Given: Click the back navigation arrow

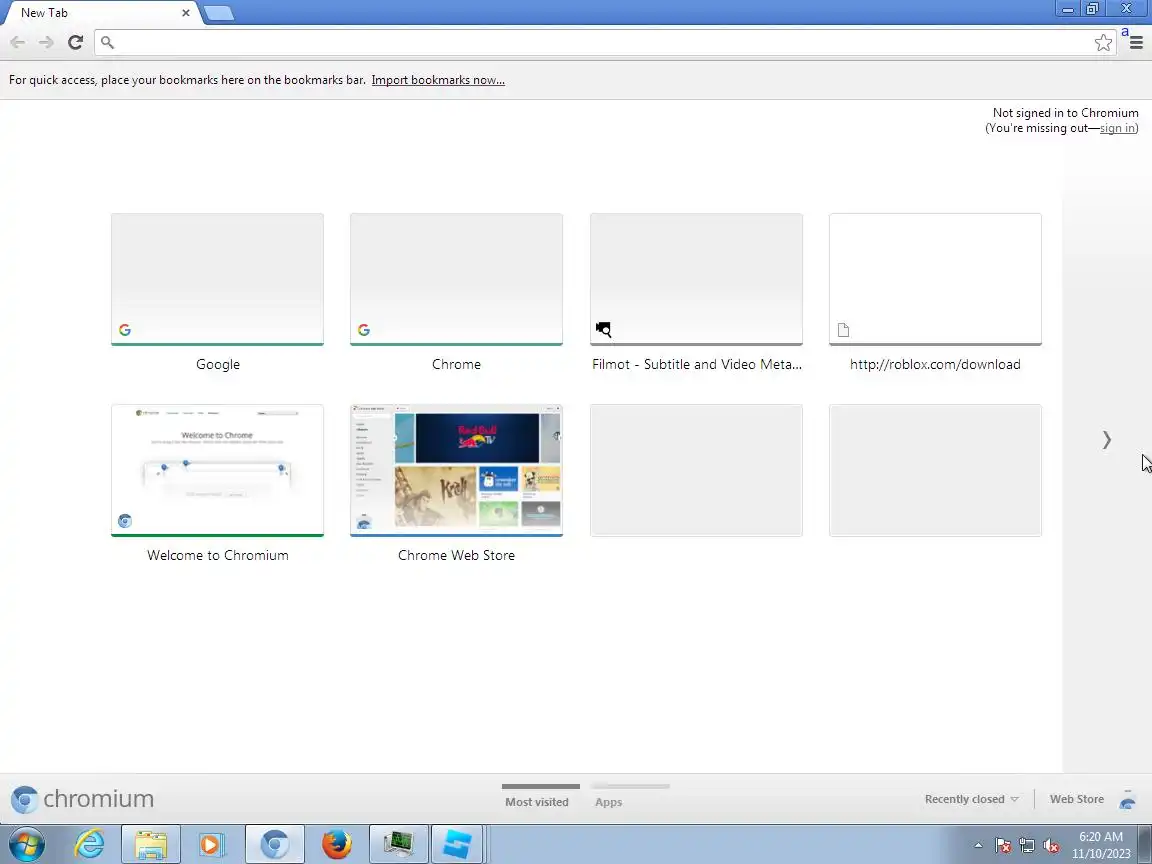Looking at the screenshot, I should (18, 43).
